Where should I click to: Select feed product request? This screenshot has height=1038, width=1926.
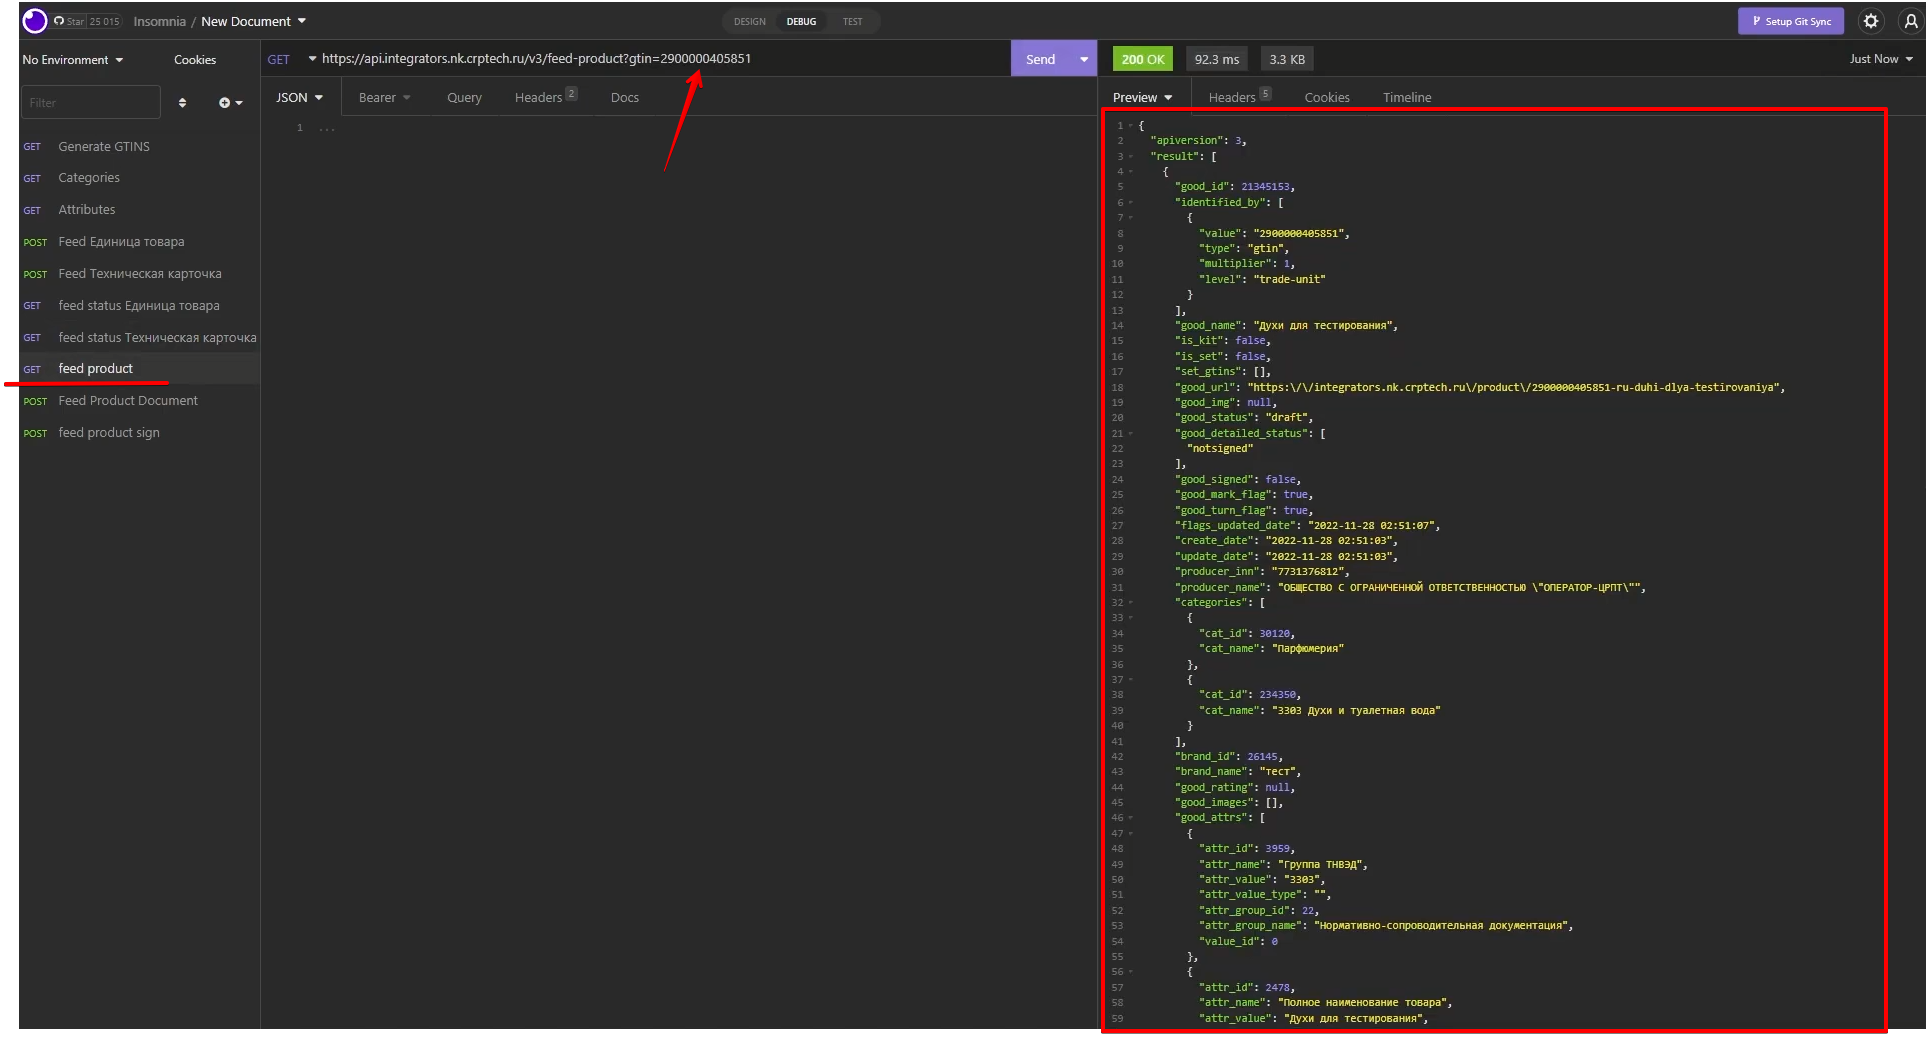(x=140, y=369)
